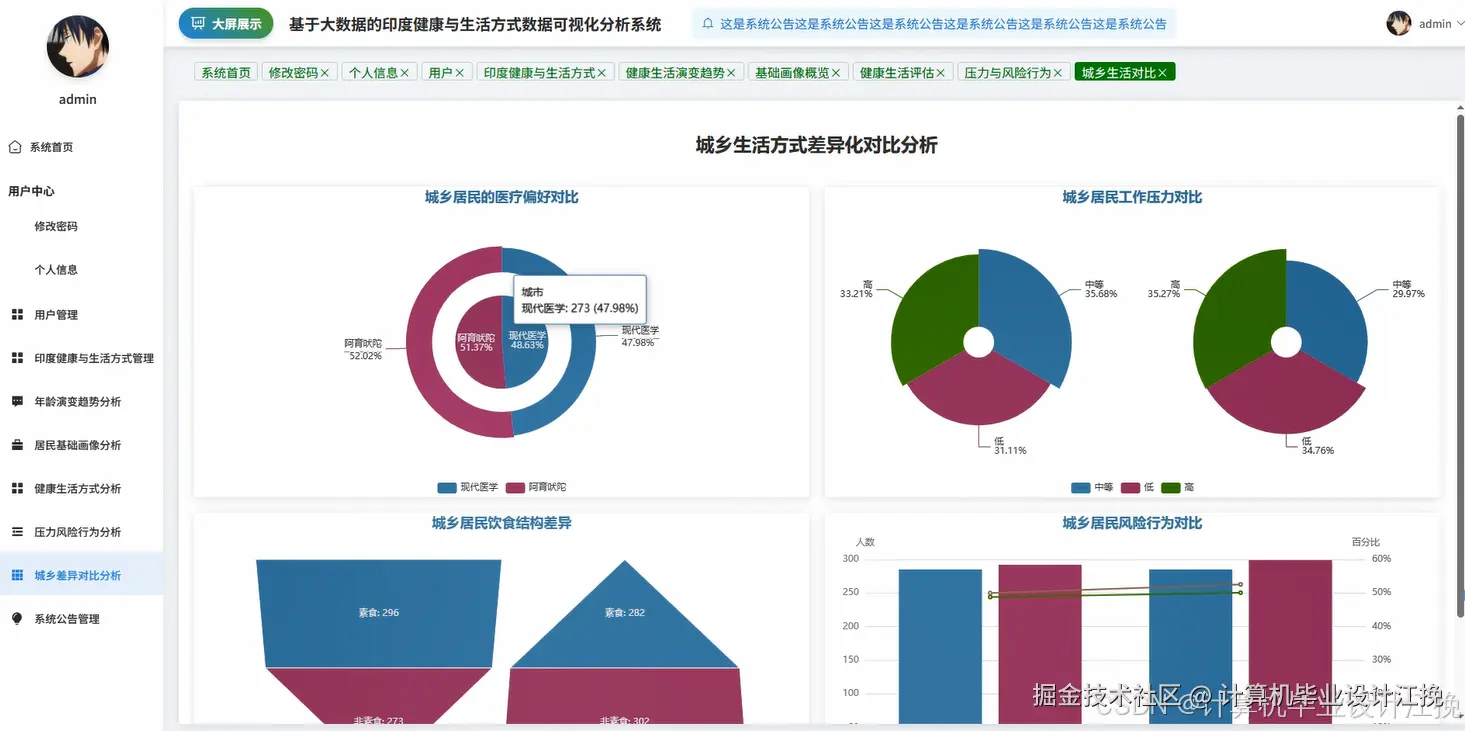This screenshot has width=1465, height=731.
Task: Click the scrolling system announcement text
Action: [x=943, y=24]
